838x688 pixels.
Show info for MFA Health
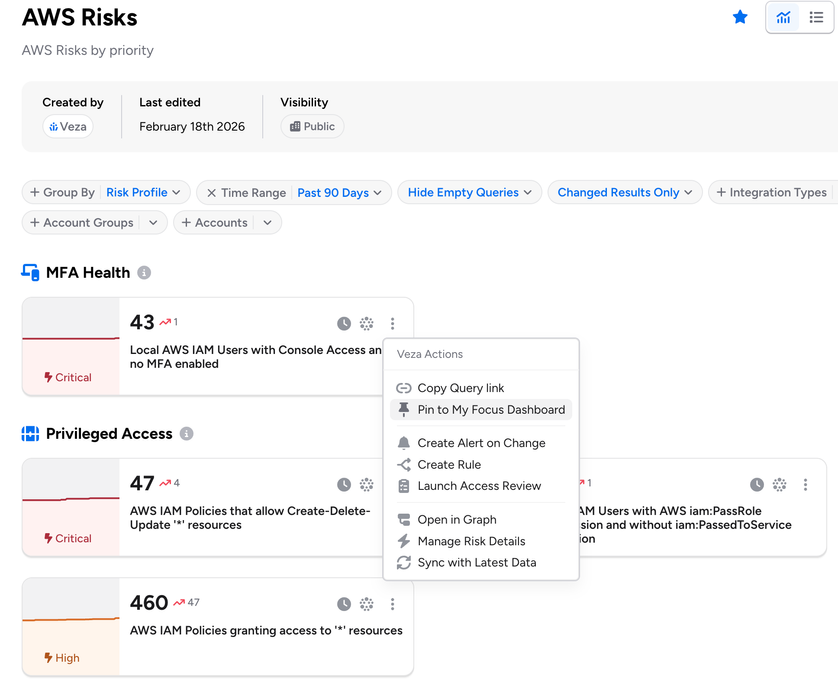point(144,273)
